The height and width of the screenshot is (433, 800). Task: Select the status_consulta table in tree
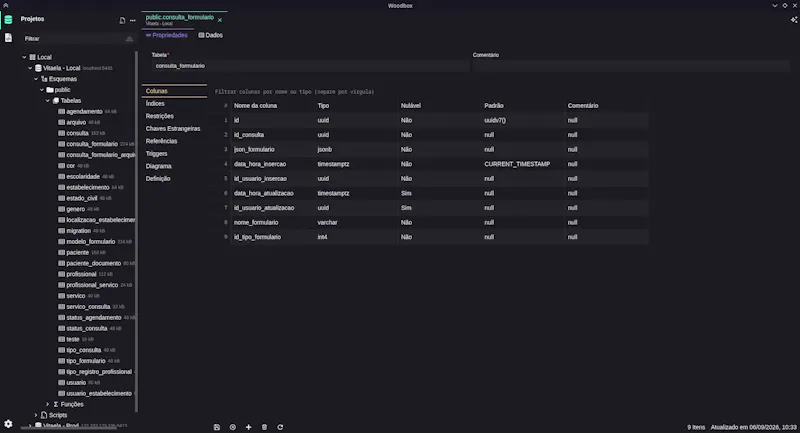coord(87,328)
